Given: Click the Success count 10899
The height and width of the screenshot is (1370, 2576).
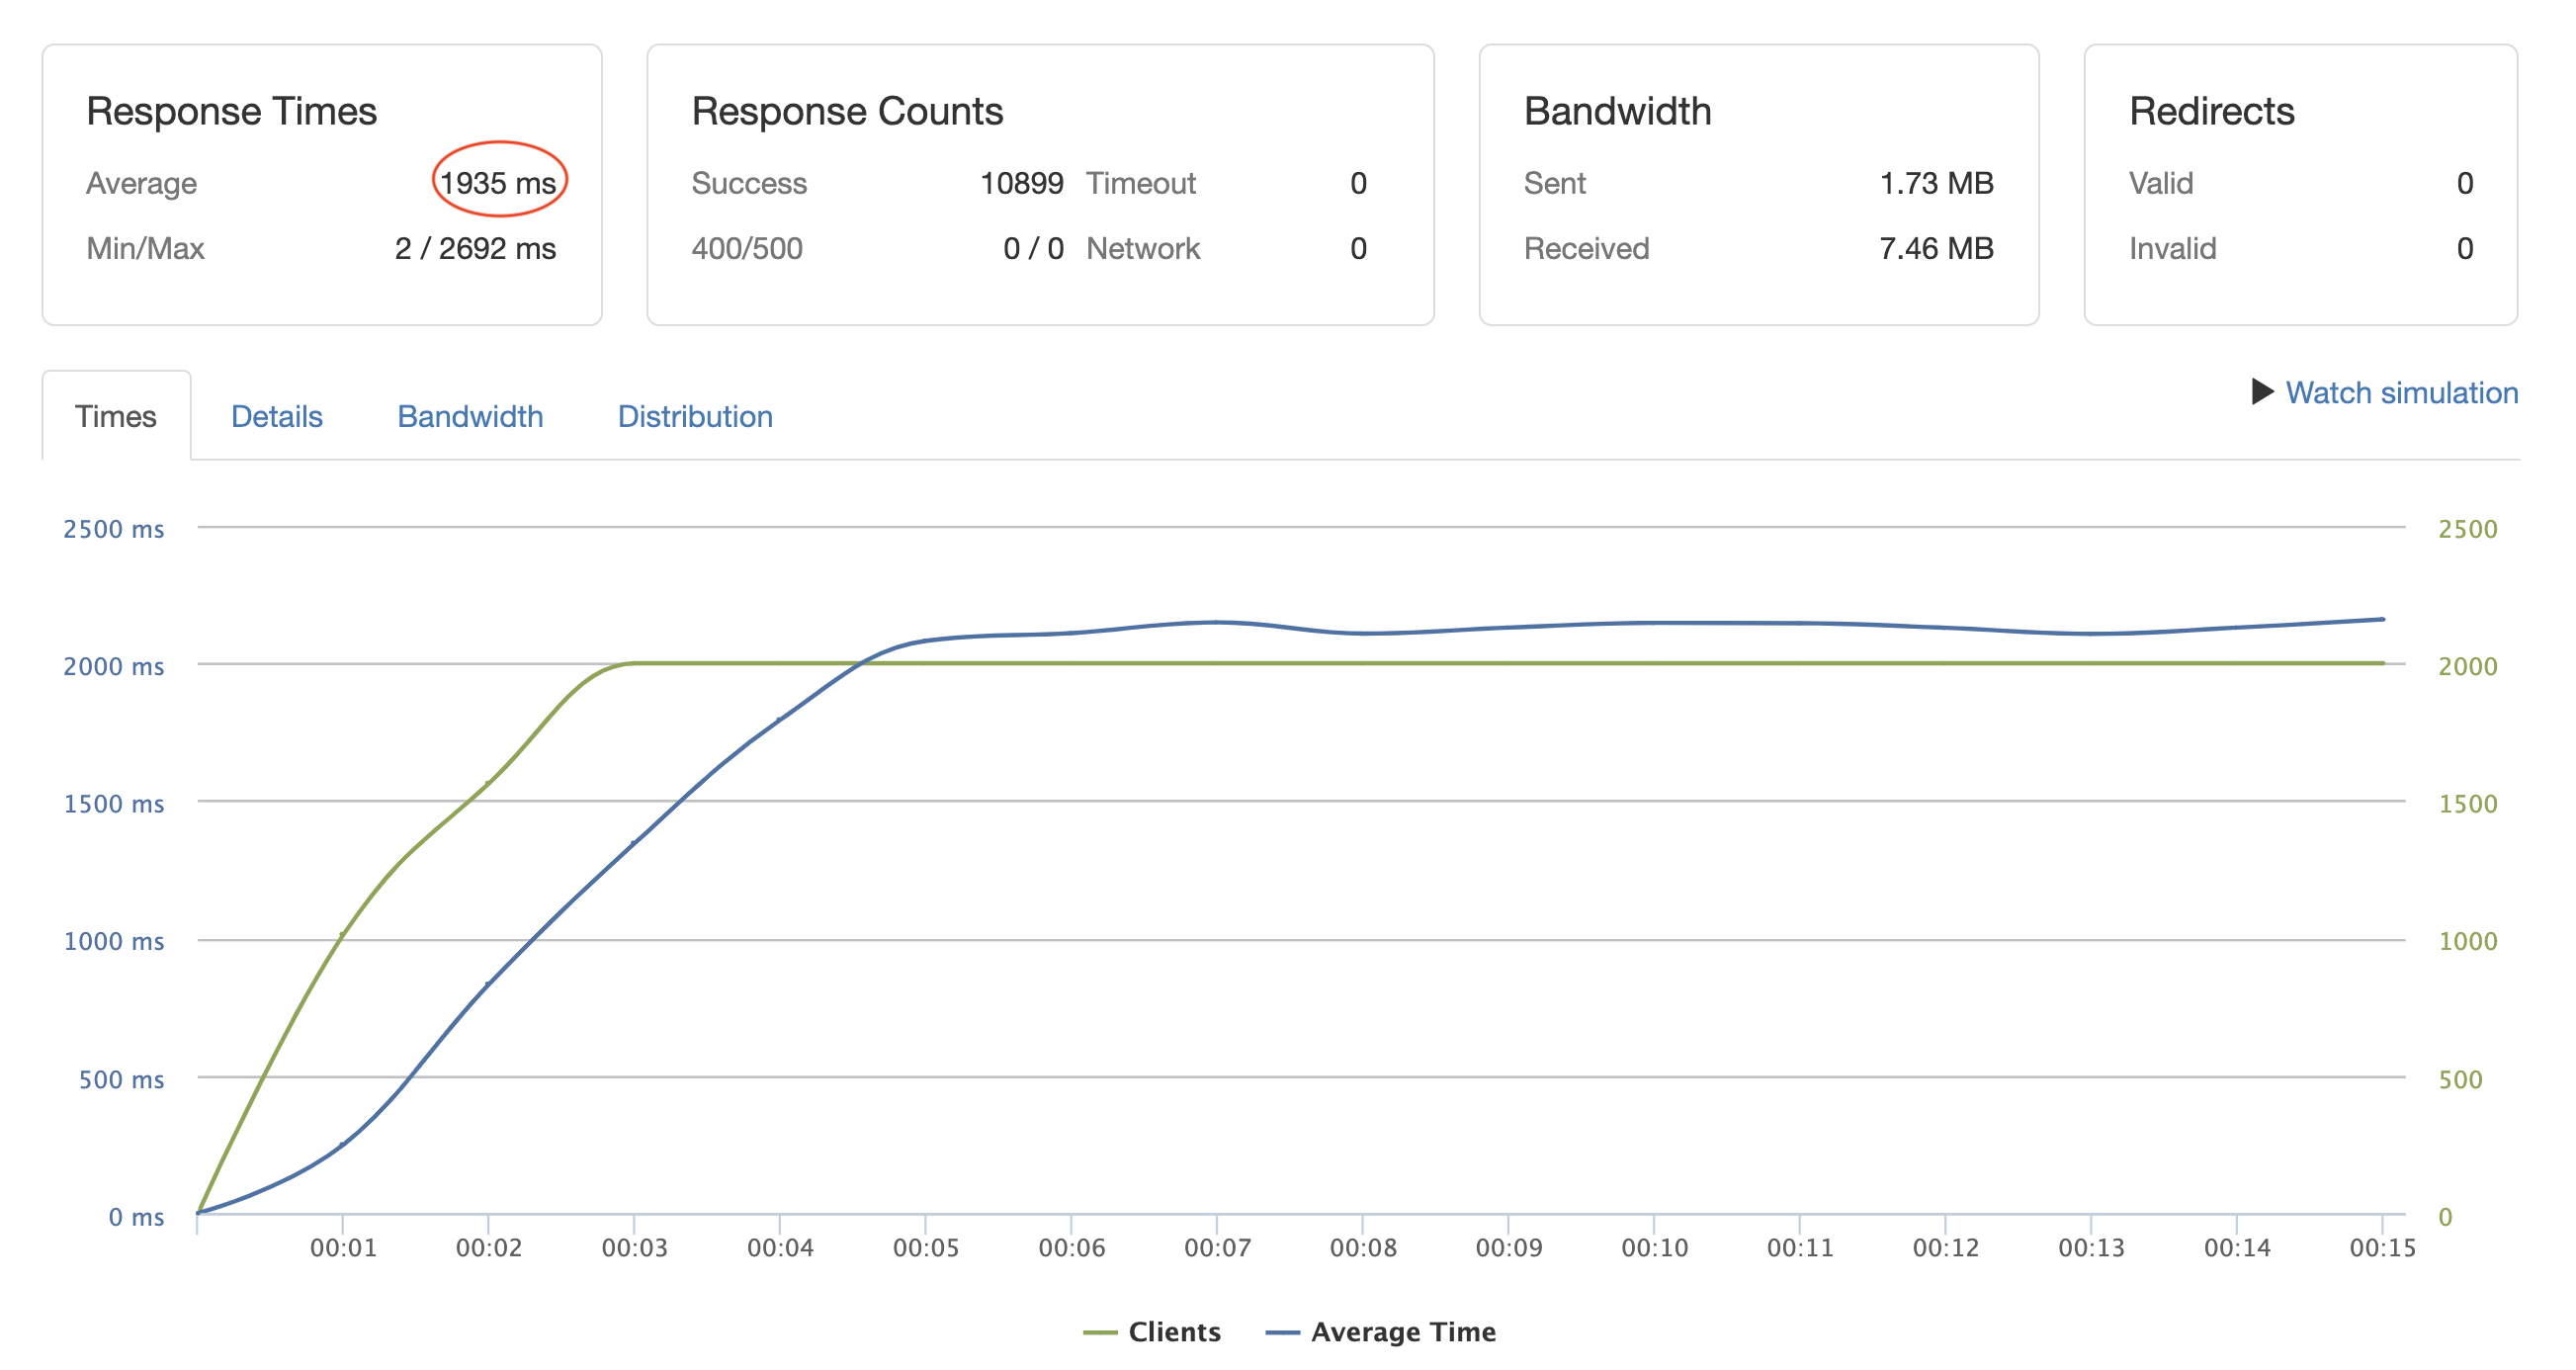Looking at the screenshot, I should point(1021,183).
